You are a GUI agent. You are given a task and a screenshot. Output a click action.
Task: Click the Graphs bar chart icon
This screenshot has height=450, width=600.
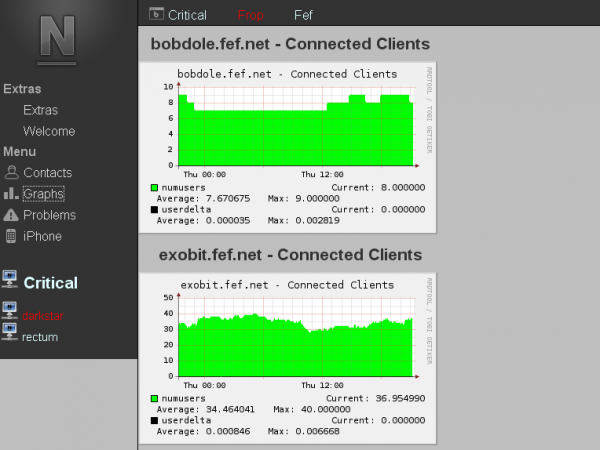coord(11,193)
